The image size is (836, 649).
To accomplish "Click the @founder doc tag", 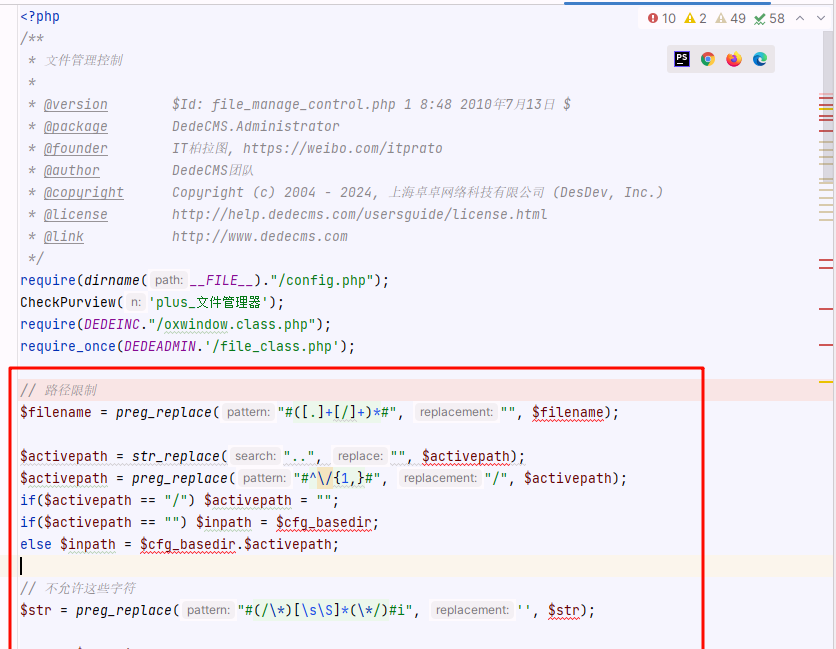I will pos(76,148).
